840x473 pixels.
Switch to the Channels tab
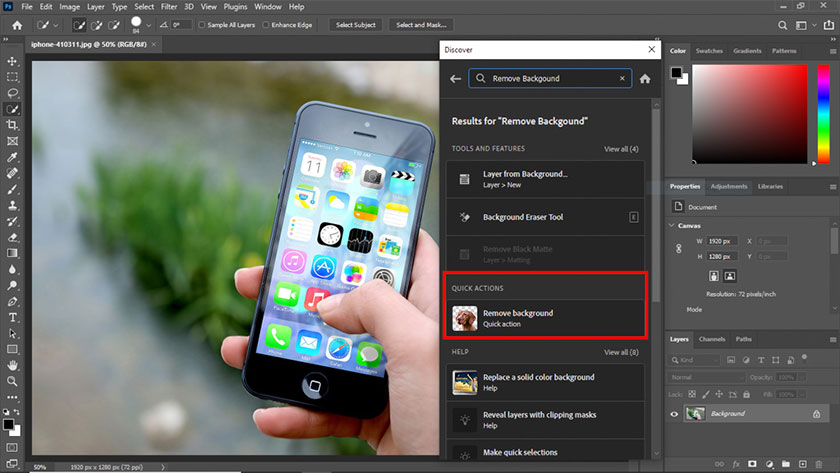(711, 339)
